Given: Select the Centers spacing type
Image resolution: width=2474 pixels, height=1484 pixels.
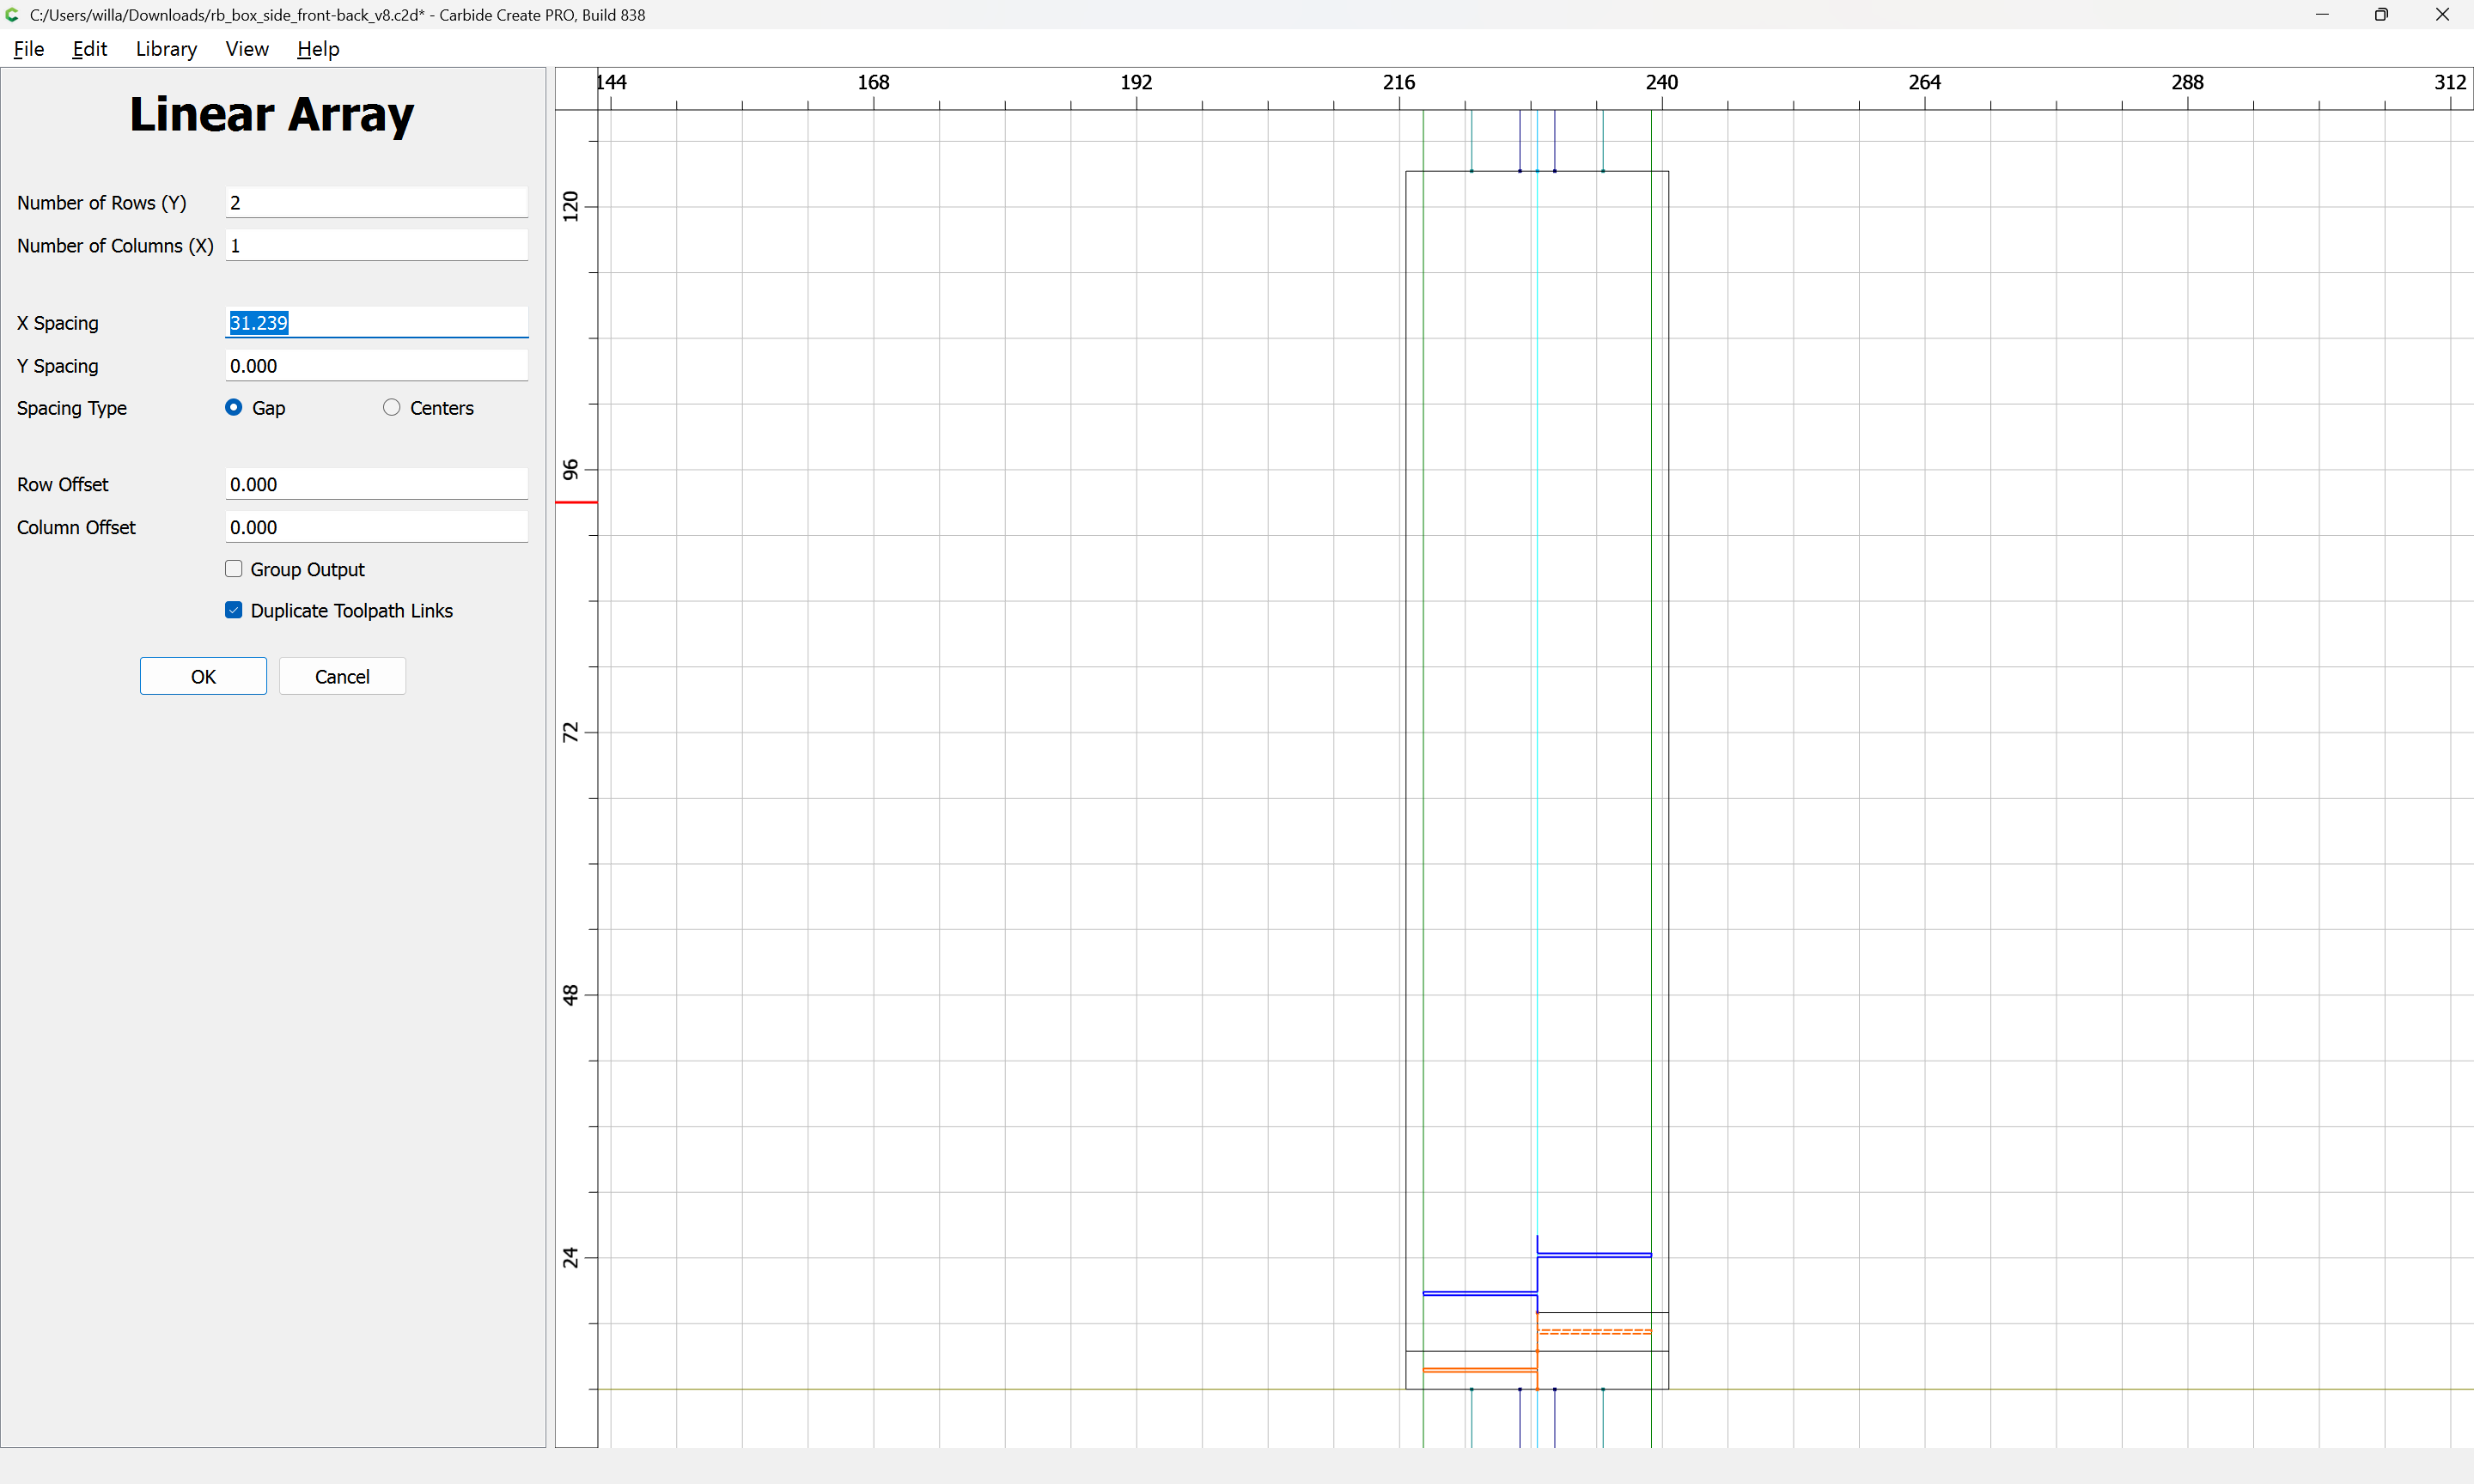Looking at the screenshot, I should (x=392, y=407).
